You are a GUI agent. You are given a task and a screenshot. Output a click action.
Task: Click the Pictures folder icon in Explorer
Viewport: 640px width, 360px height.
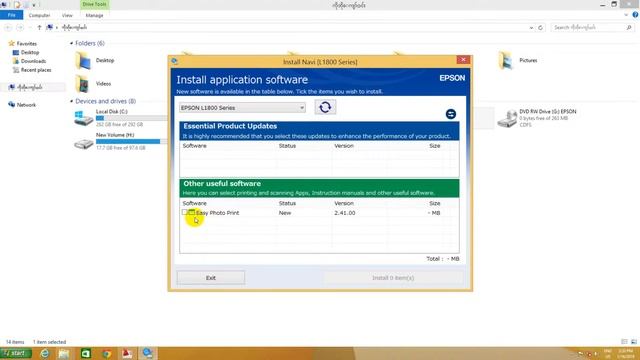tap(506, 61)
